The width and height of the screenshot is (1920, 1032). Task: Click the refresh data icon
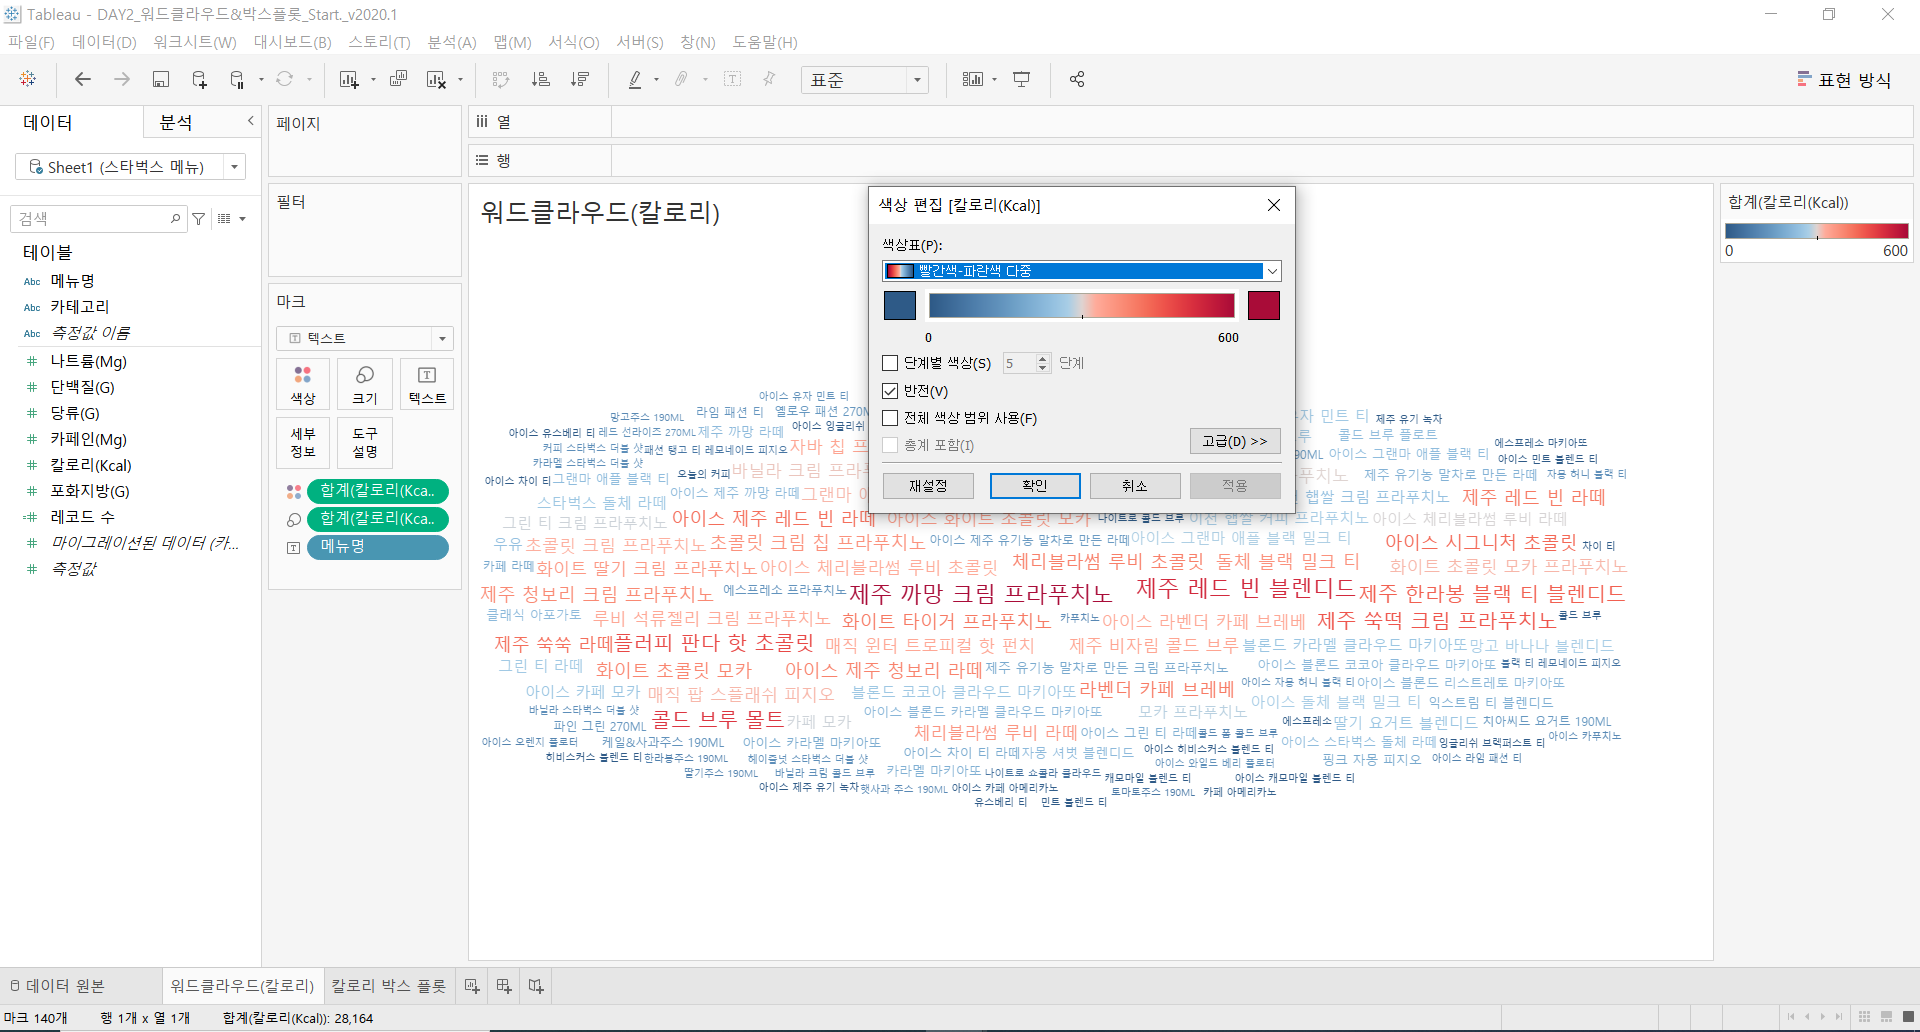285,79
